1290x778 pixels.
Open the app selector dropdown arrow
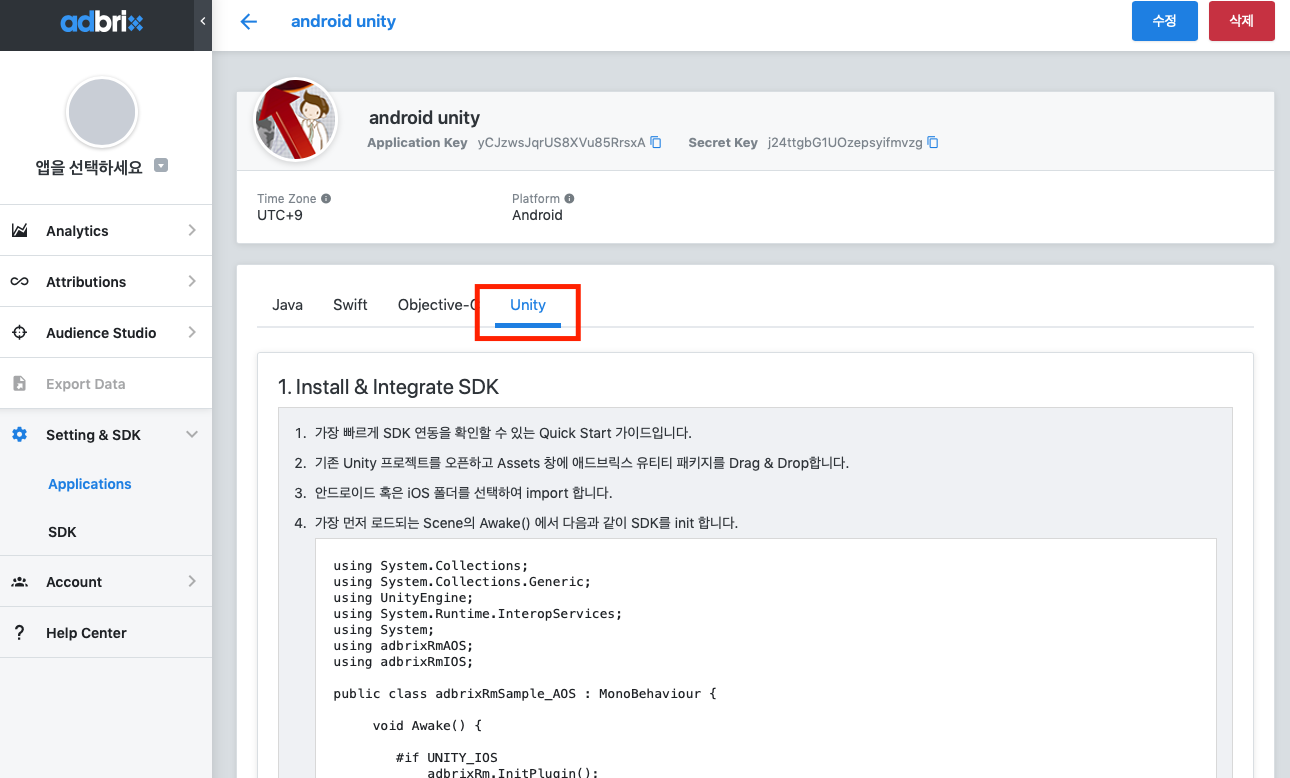(161, 166)
